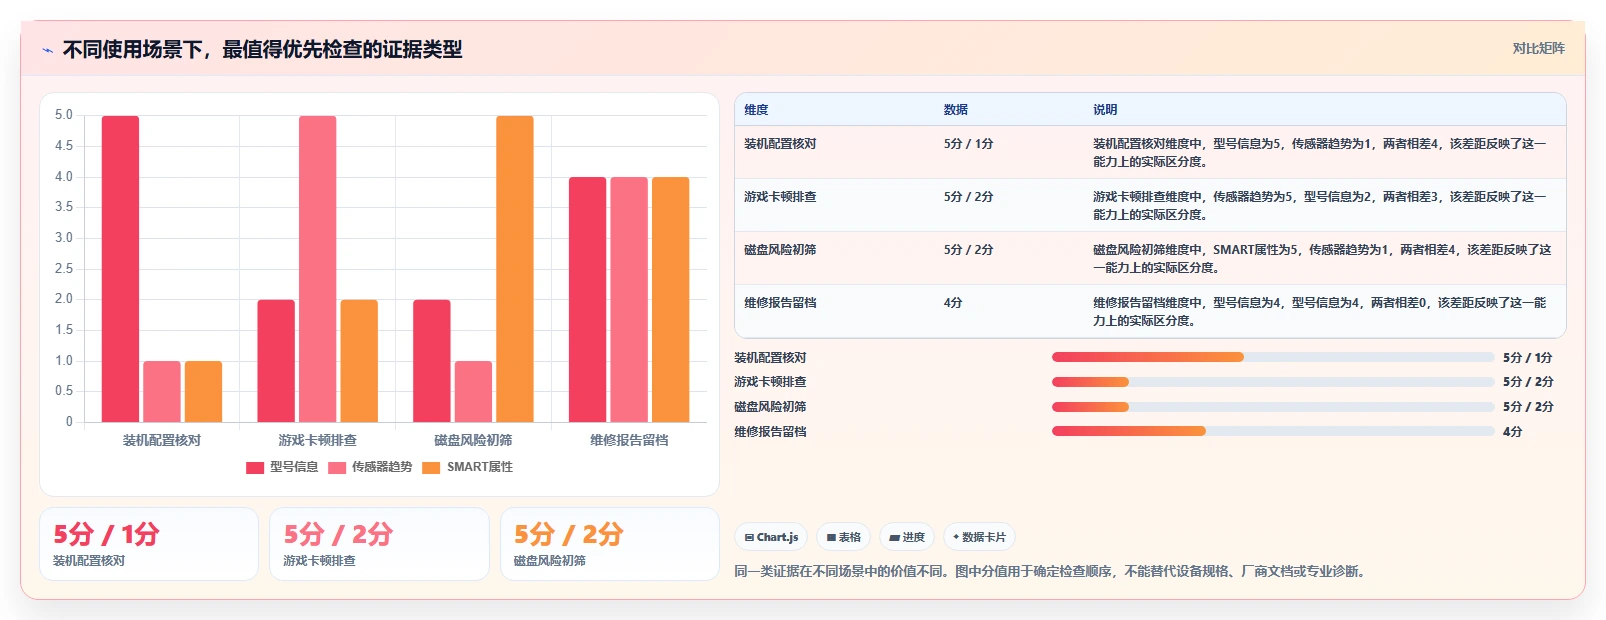Screen dimensions: 1606x620
Task: Click the description text in 磁盘风险初筛 table row
Action: click(x=1322, y=259)
